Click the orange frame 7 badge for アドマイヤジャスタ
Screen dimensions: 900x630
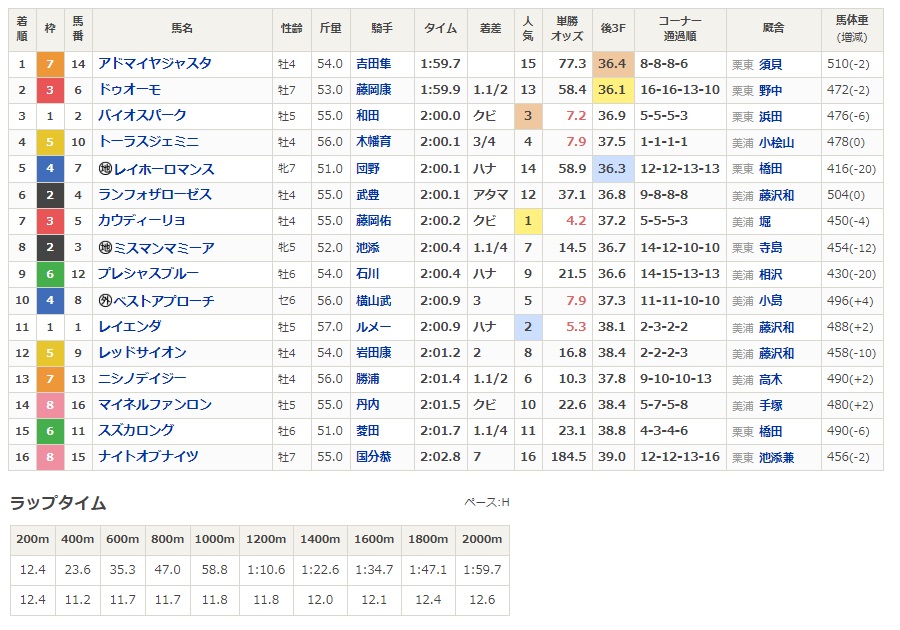pyautogui.click(x=50, y=64)
